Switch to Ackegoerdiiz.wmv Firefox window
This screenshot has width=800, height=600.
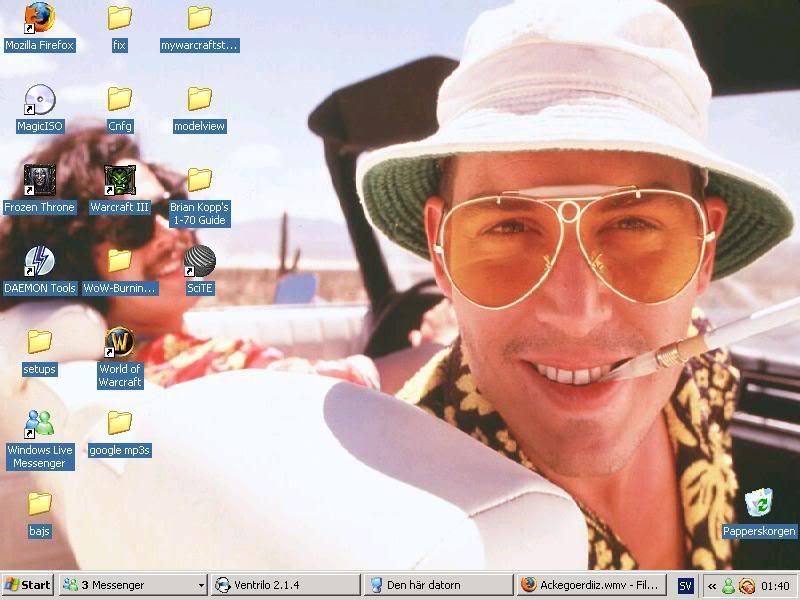coord(592,585)
